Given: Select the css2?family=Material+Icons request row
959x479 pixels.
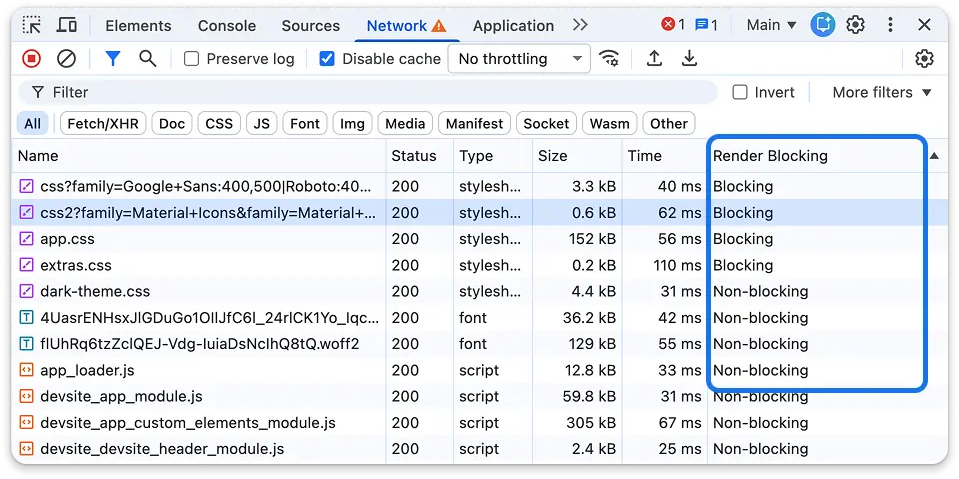Looking at the screenshot, I should point(480,212).
